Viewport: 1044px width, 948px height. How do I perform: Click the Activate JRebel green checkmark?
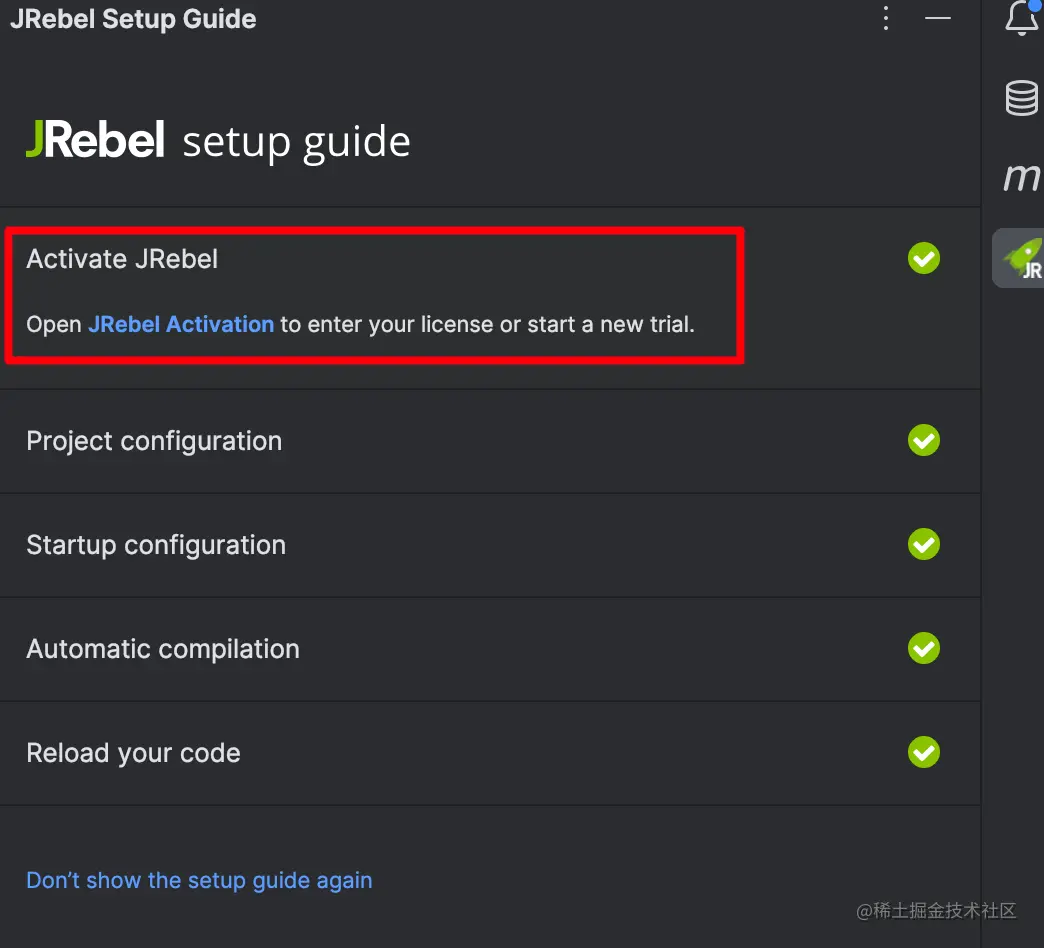923,258
